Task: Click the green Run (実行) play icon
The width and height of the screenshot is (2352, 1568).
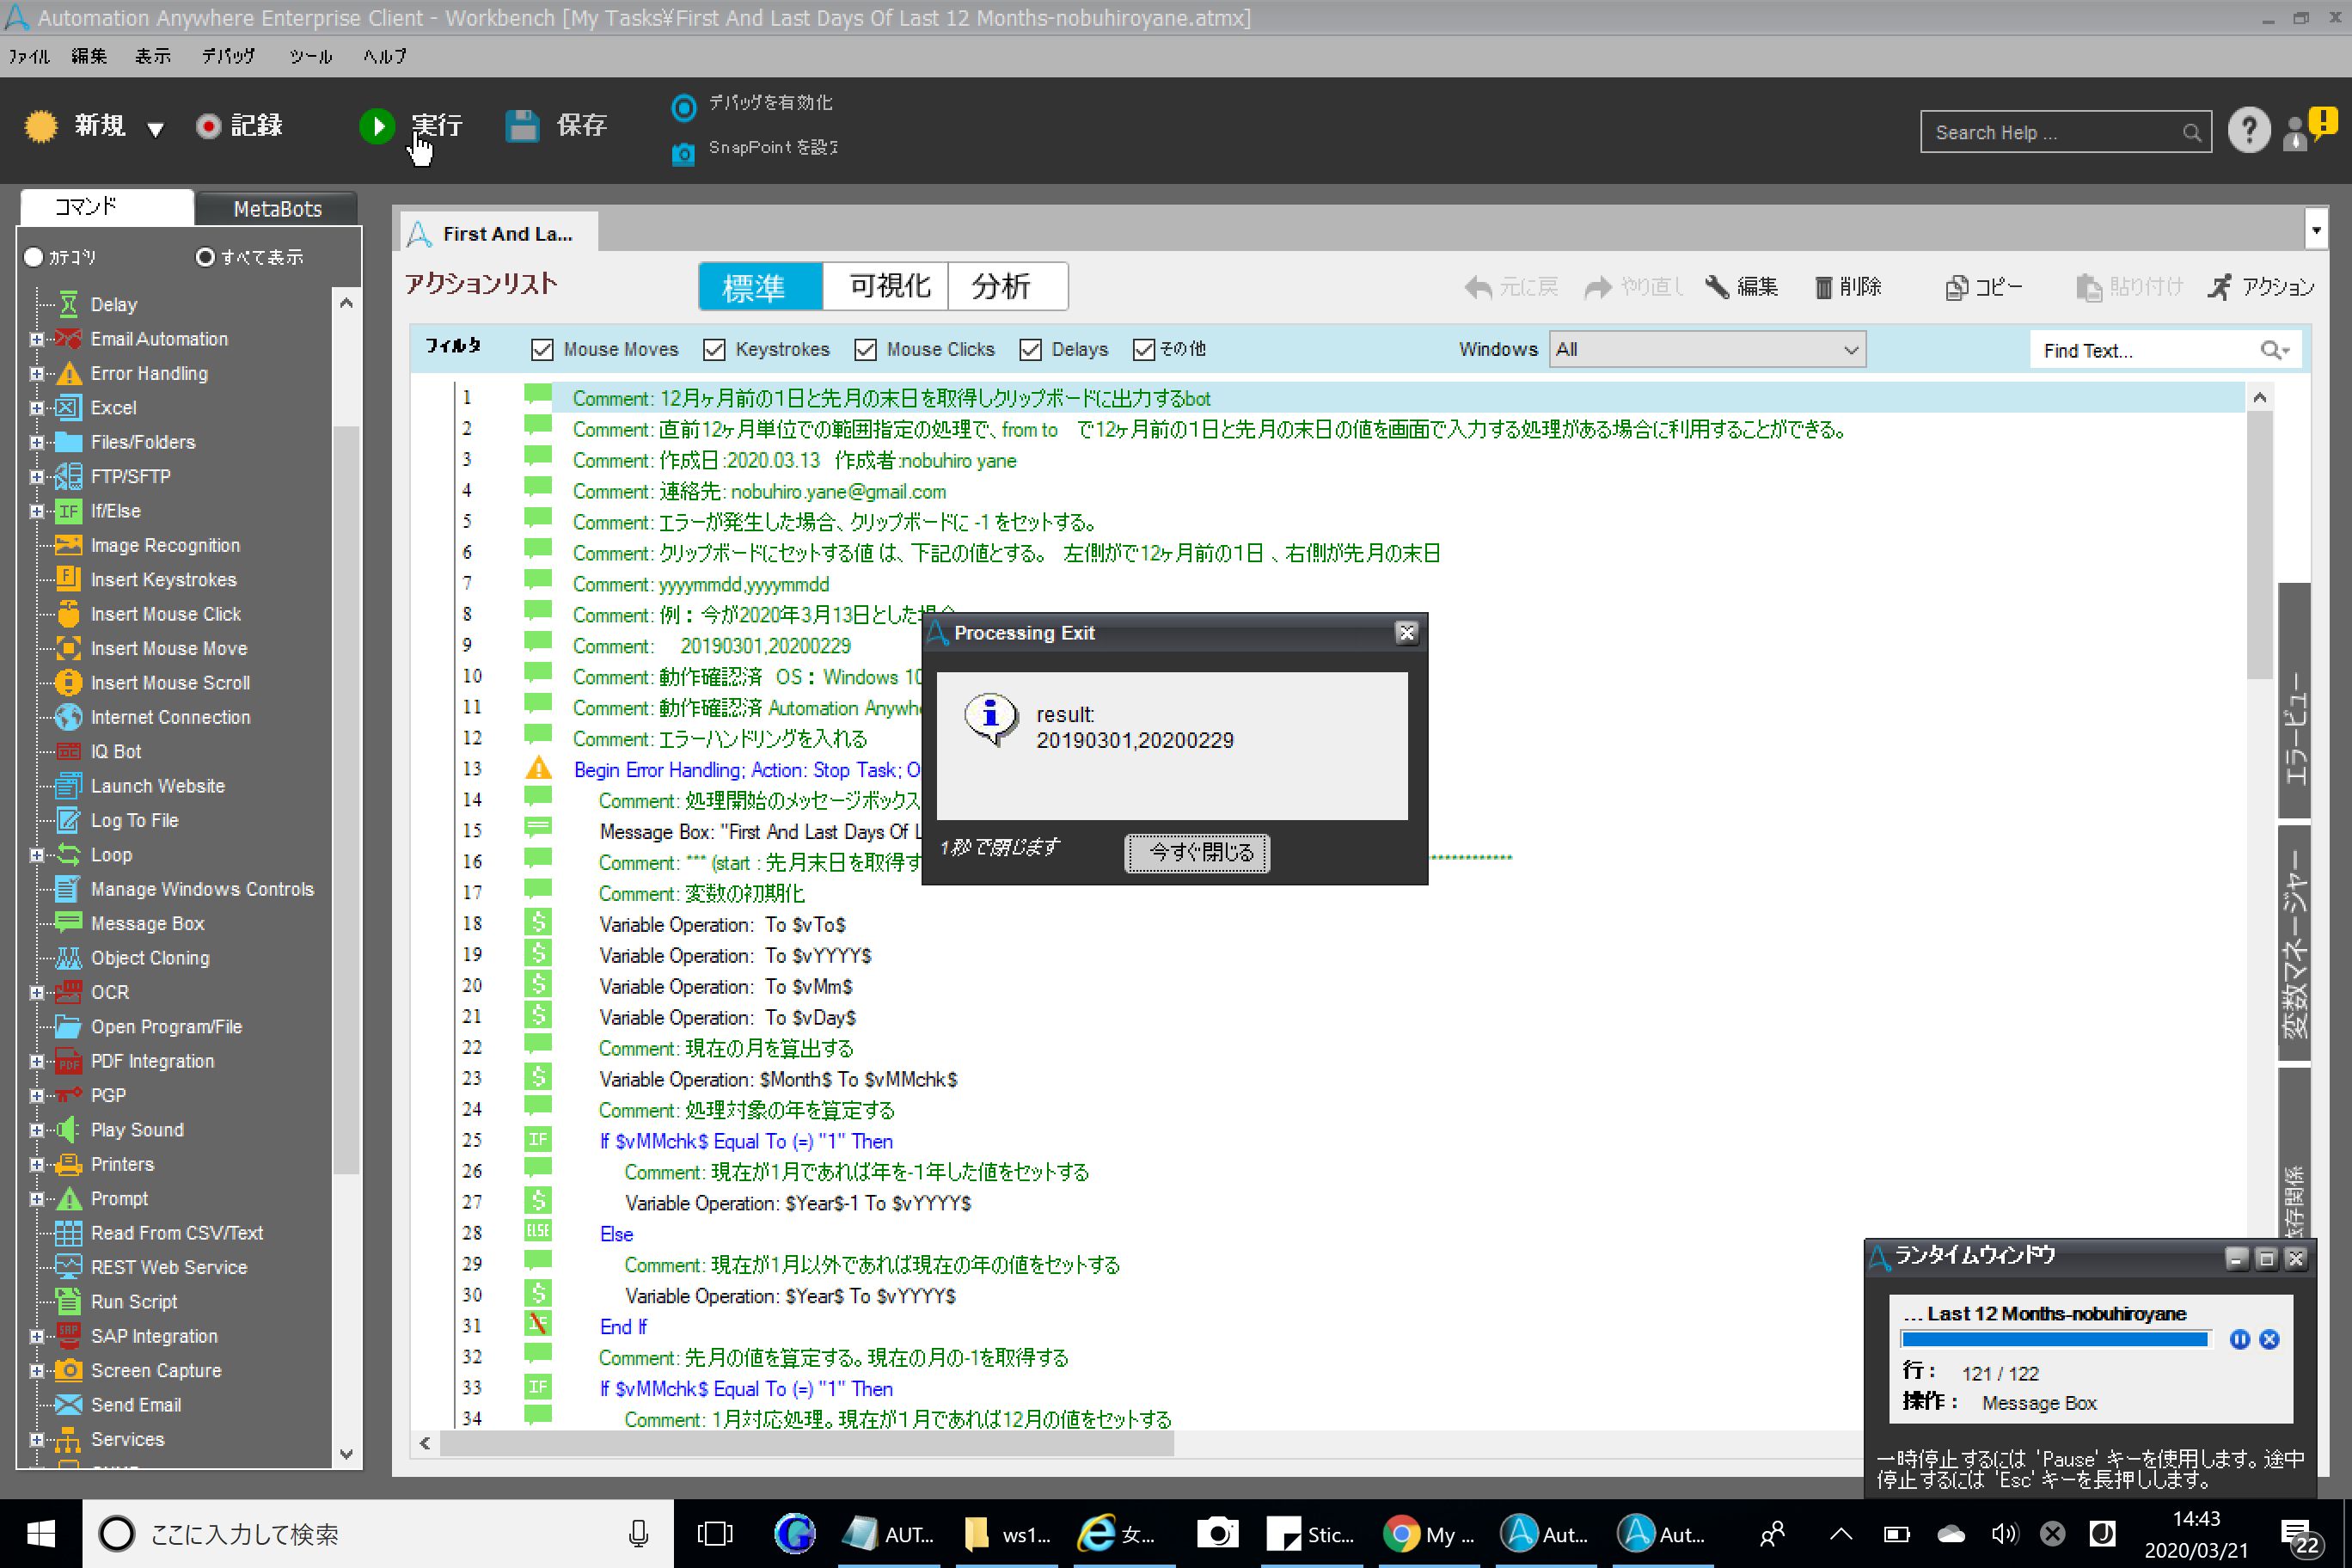Action: [377, 126]
